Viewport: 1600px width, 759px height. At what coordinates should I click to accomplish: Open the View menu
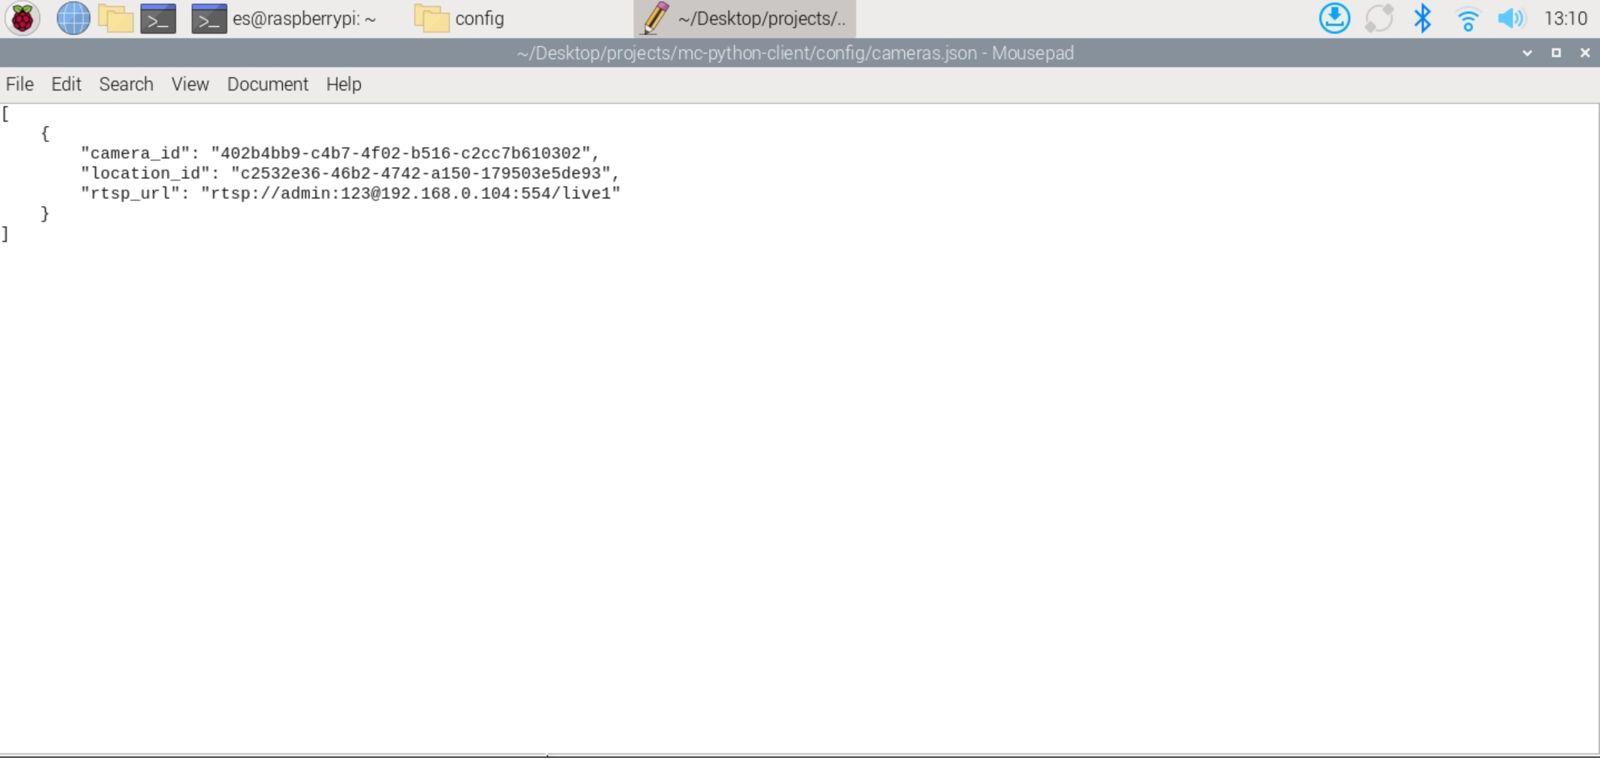tap(190, 84)
